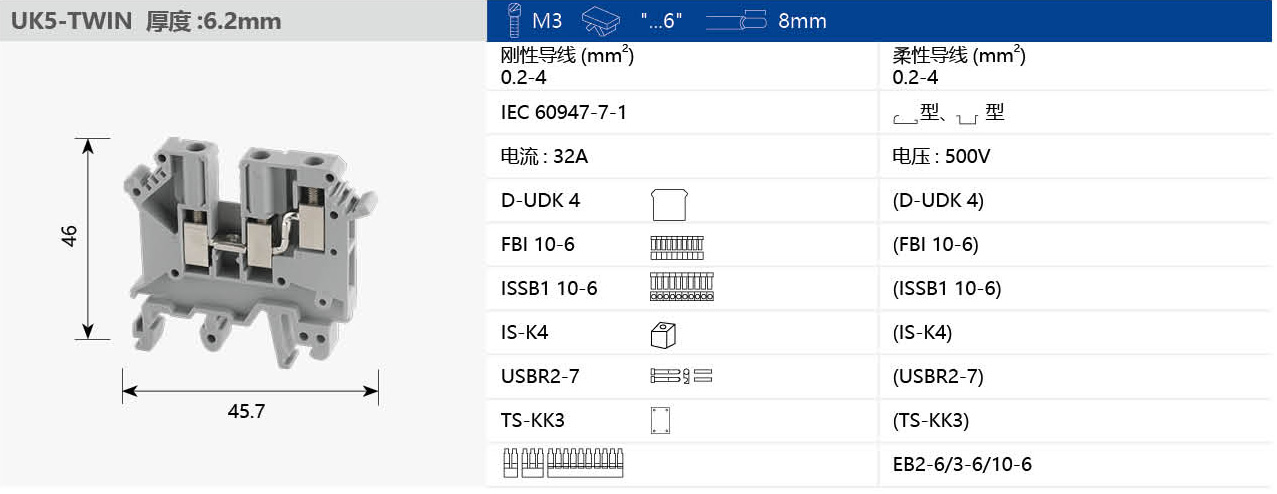Click the IEC 60947-7-1 standard text
Screen dimensions: 1277x494
(564, 112)
